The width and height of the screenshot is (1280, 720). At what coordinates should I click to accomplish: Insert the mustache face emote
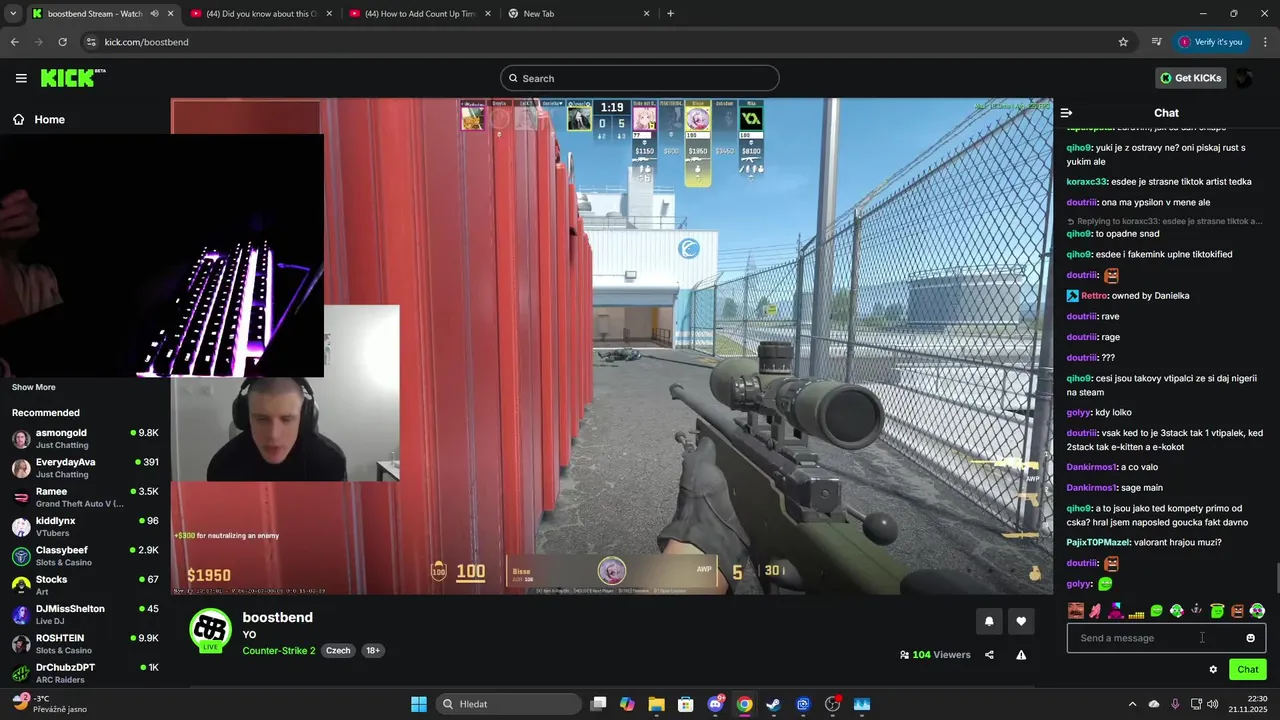coord(1076,610)
